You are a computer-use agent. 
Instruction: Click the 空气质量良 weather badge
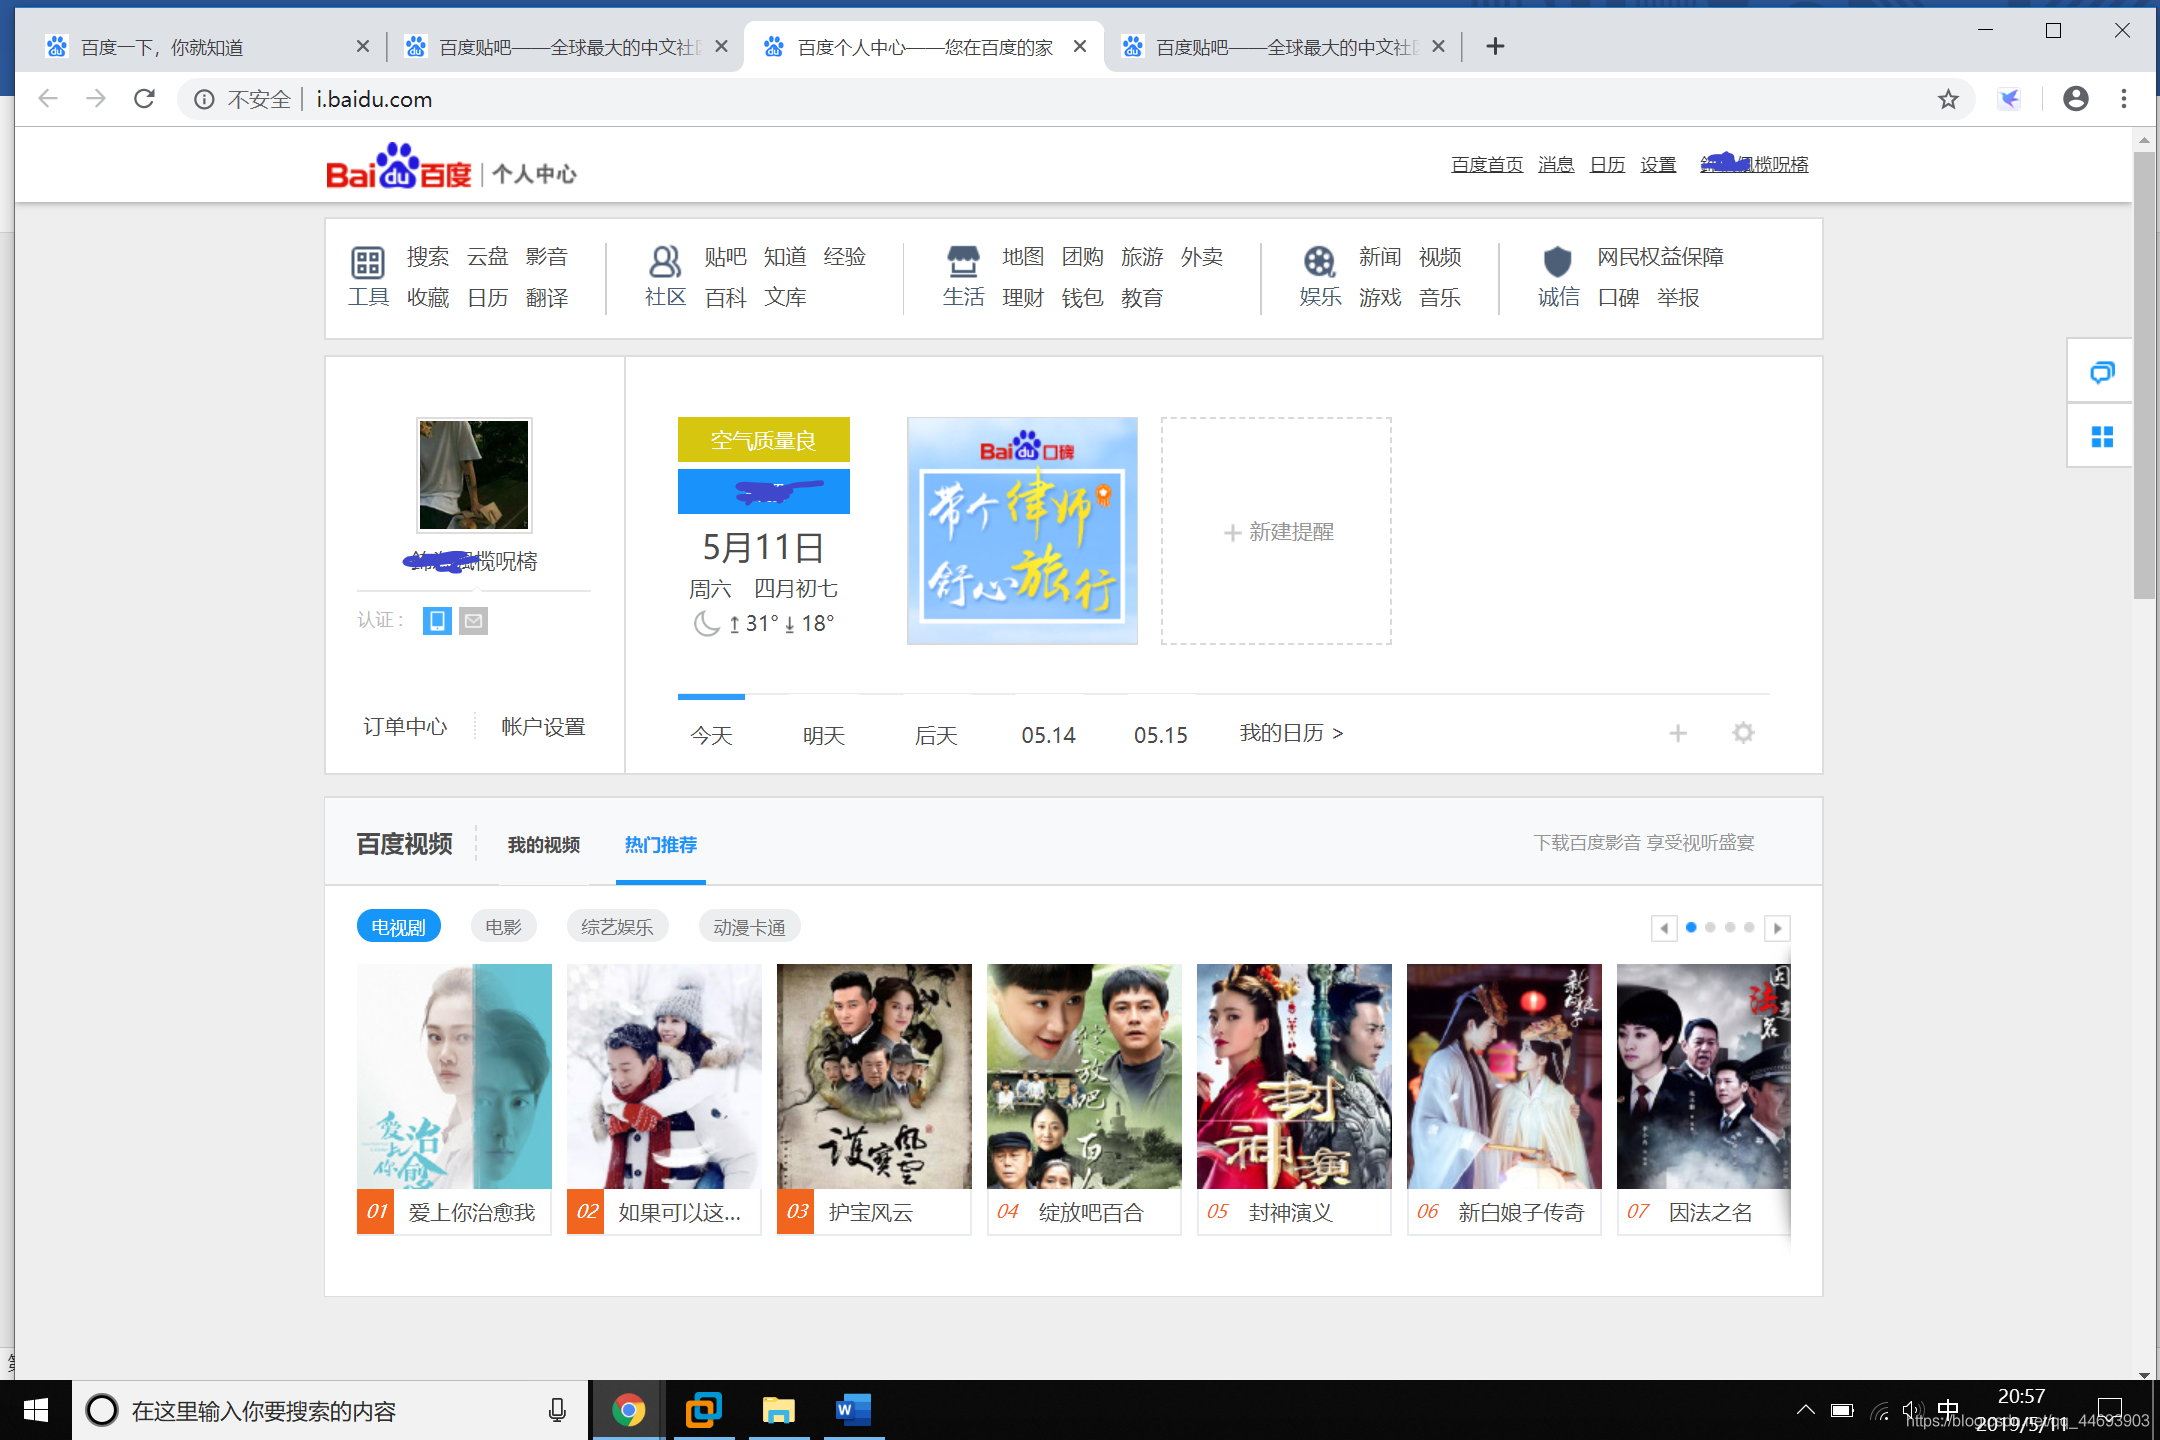tap(764, 440)
